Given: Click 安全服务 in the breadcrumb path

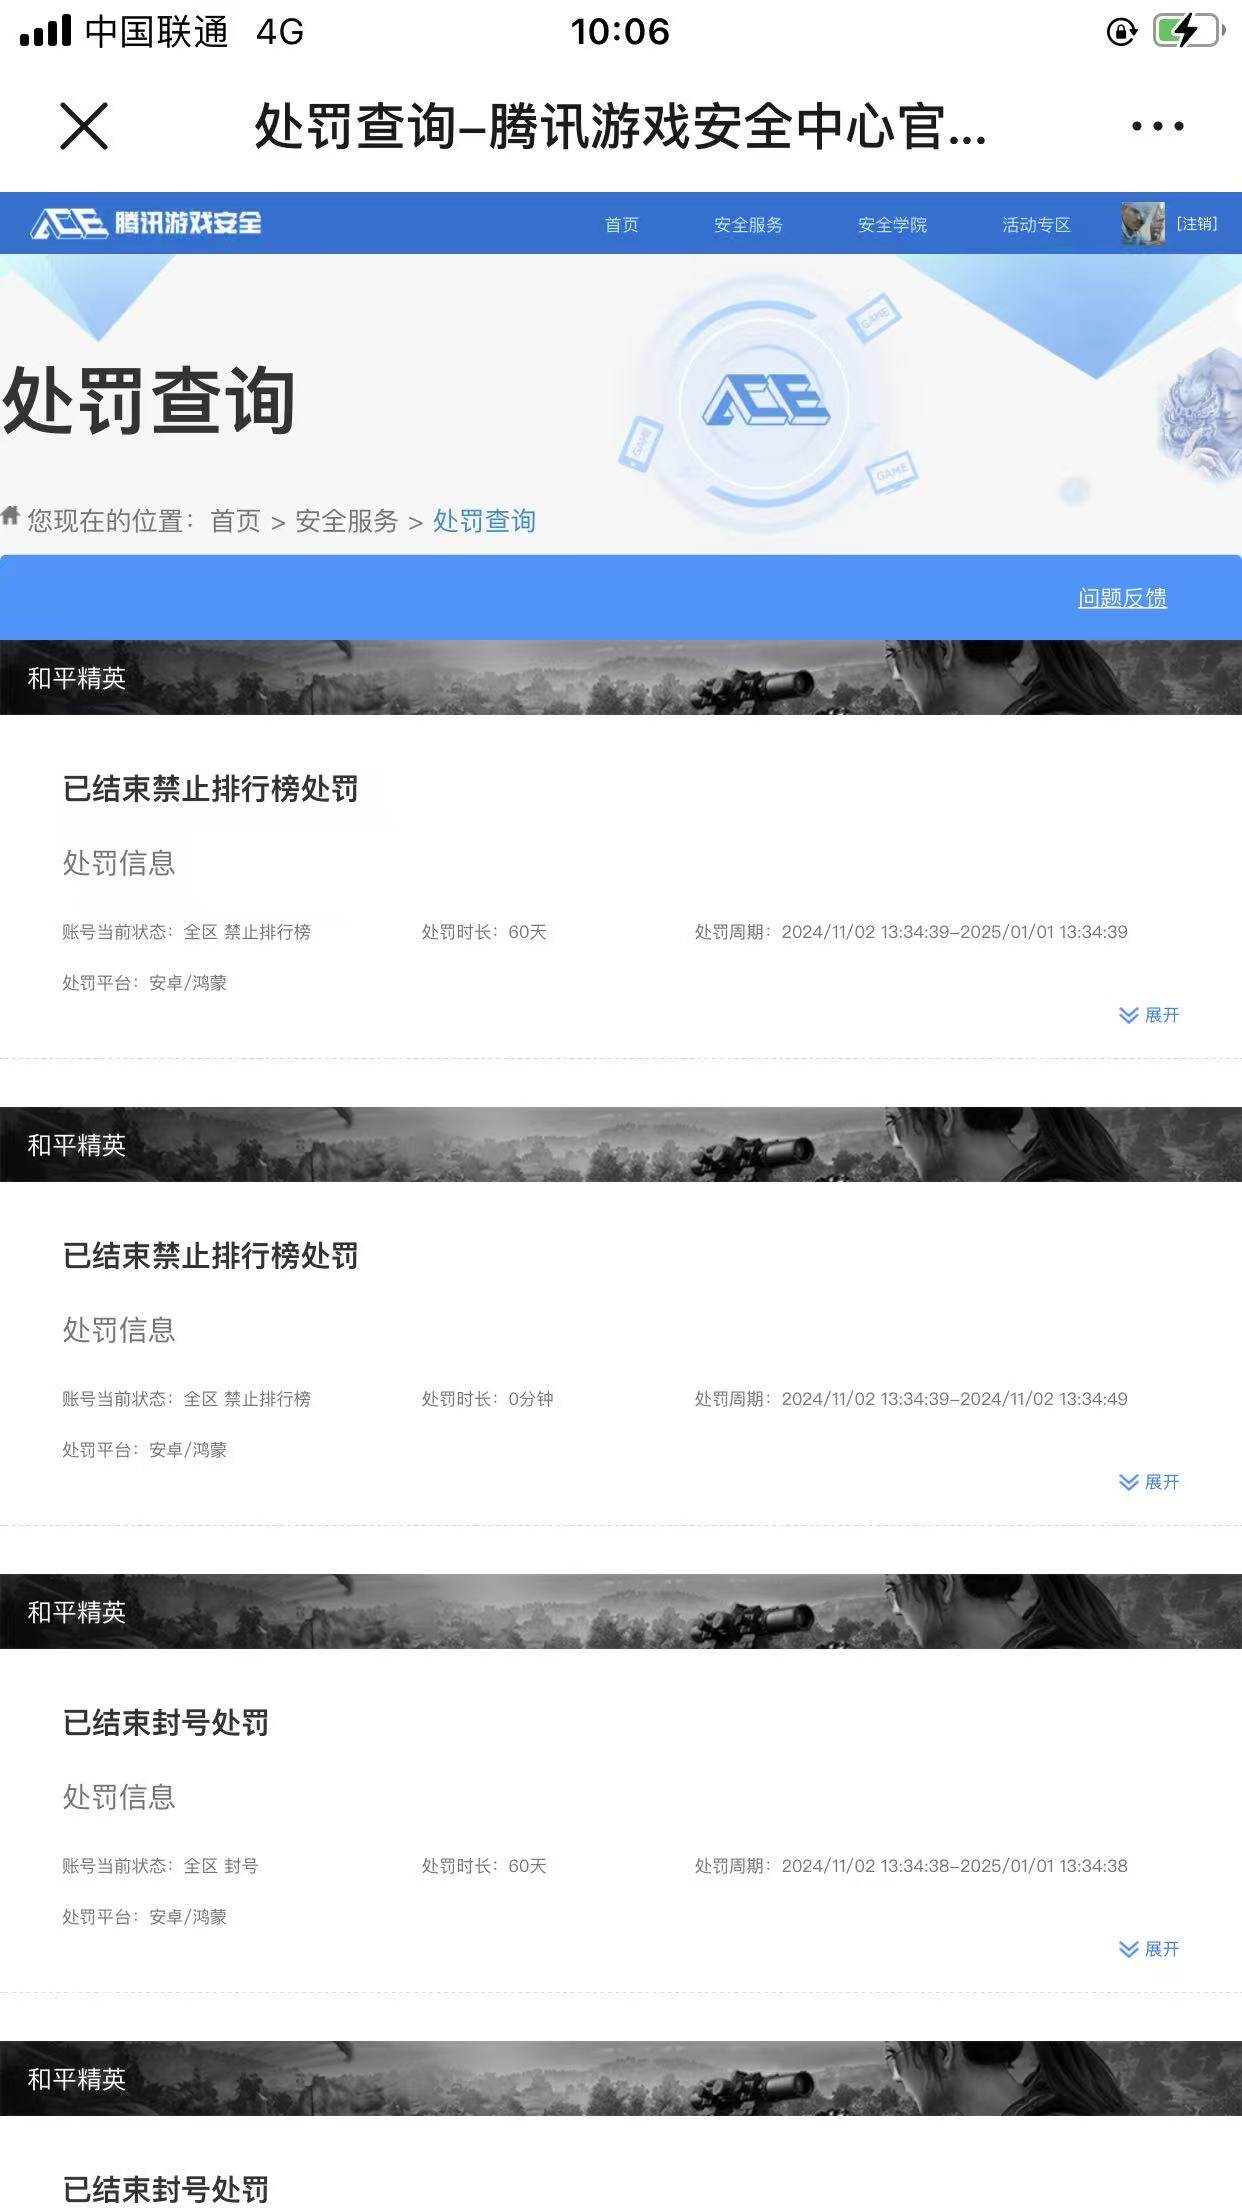Looking at the screenshot, I should (x=347, y=521).
